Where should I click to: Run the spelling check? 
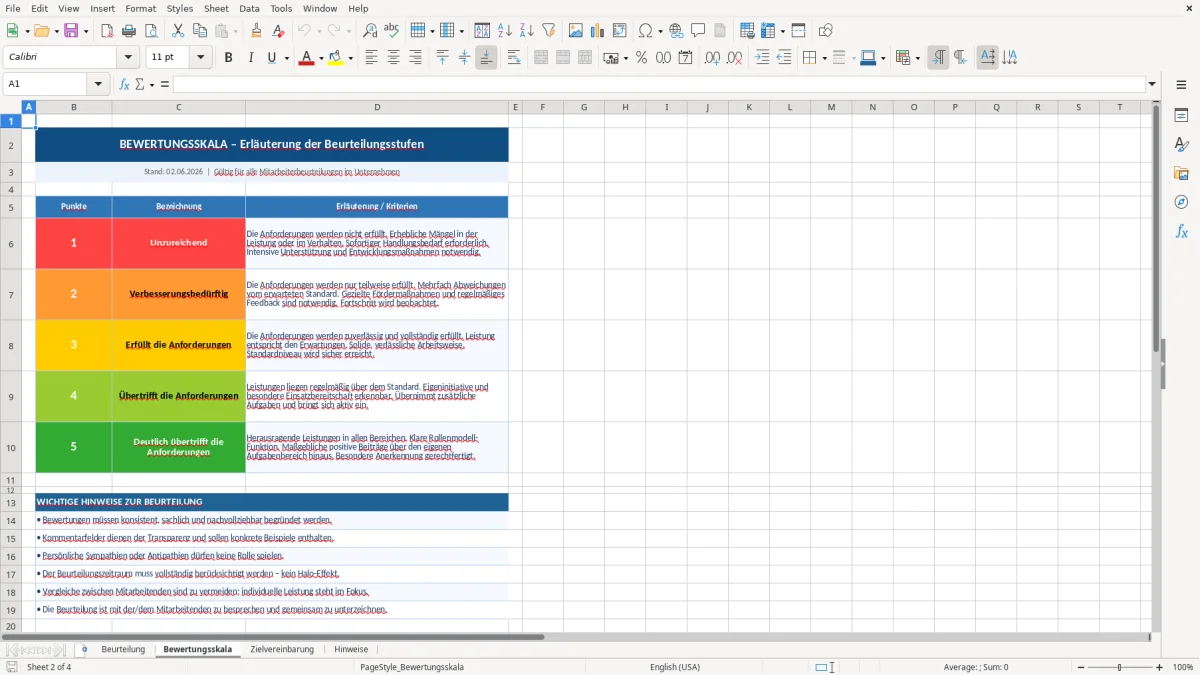click(x=392, y=31)
